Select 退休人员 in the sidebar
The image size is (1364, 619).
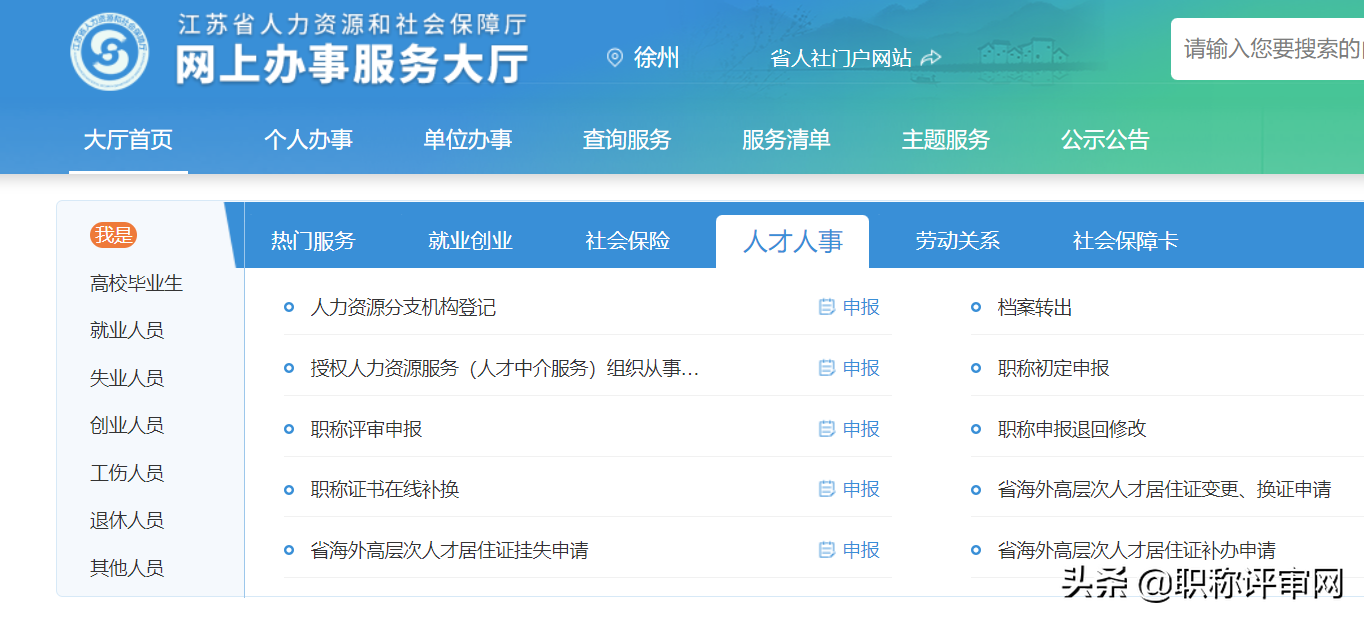pyautogui.click(x=126, y=520)
